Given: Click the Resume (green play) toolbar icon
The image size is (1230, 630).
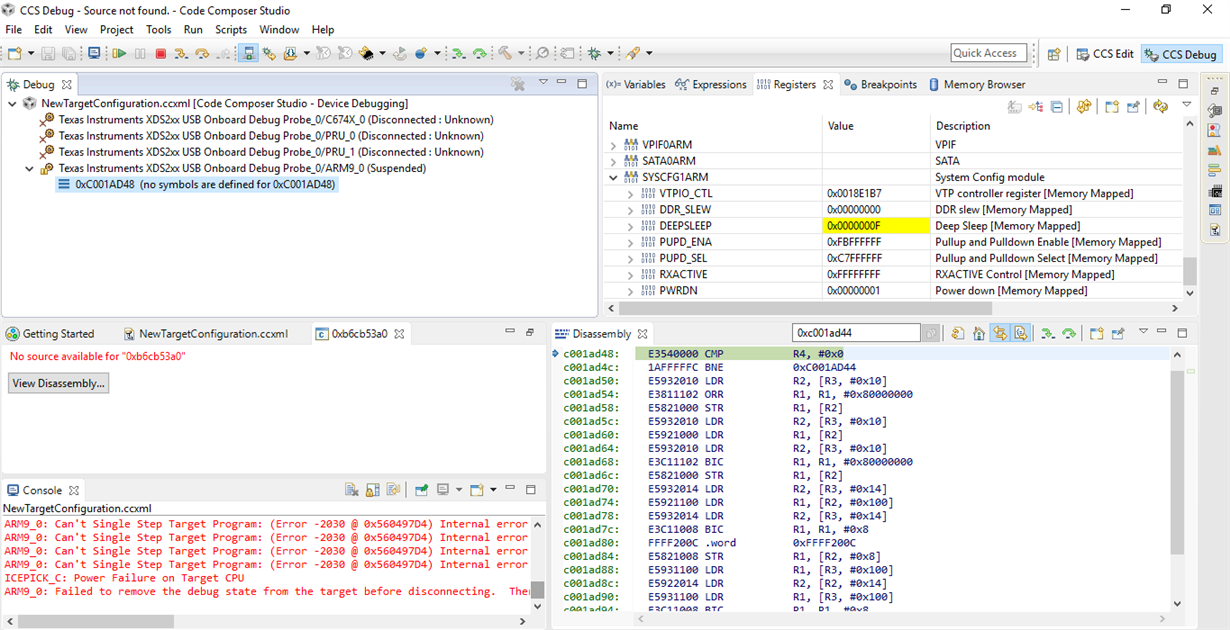Looking at the screenshot, I should [119, 53].
